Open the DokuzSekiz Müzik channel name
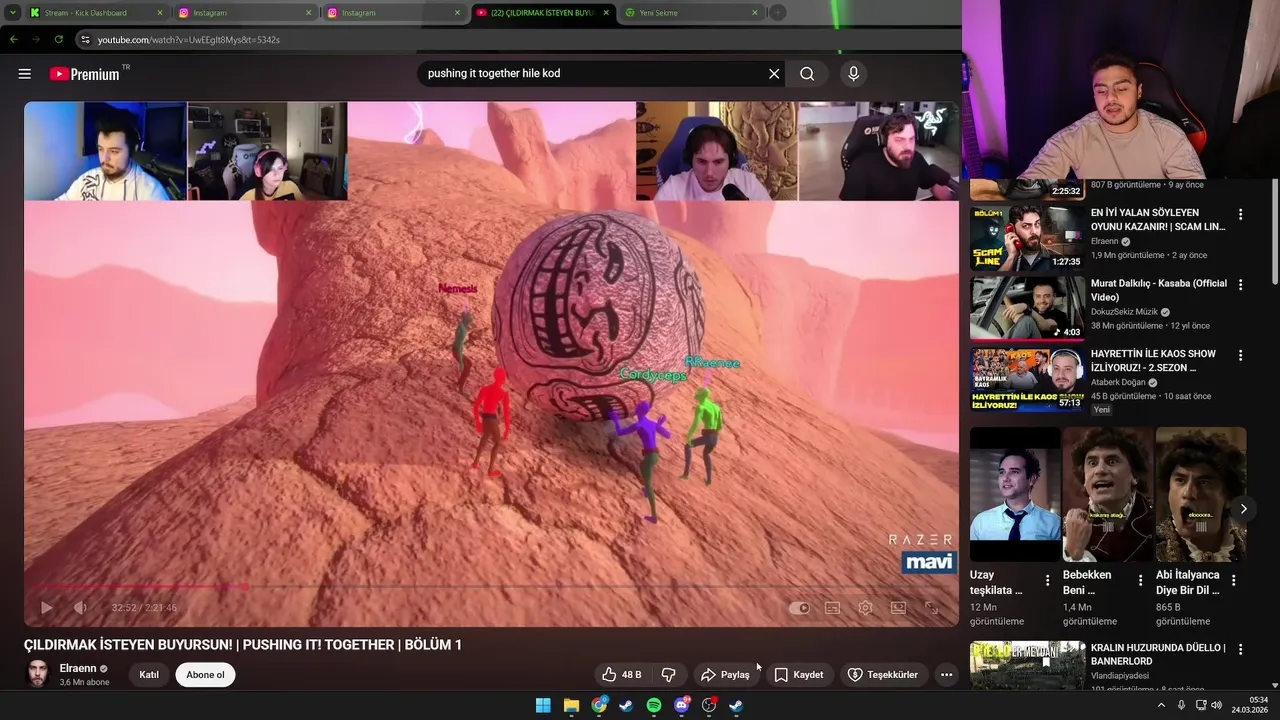Image resolution: width=1280 pixels, height=720 pixels. click(1125, 312)
